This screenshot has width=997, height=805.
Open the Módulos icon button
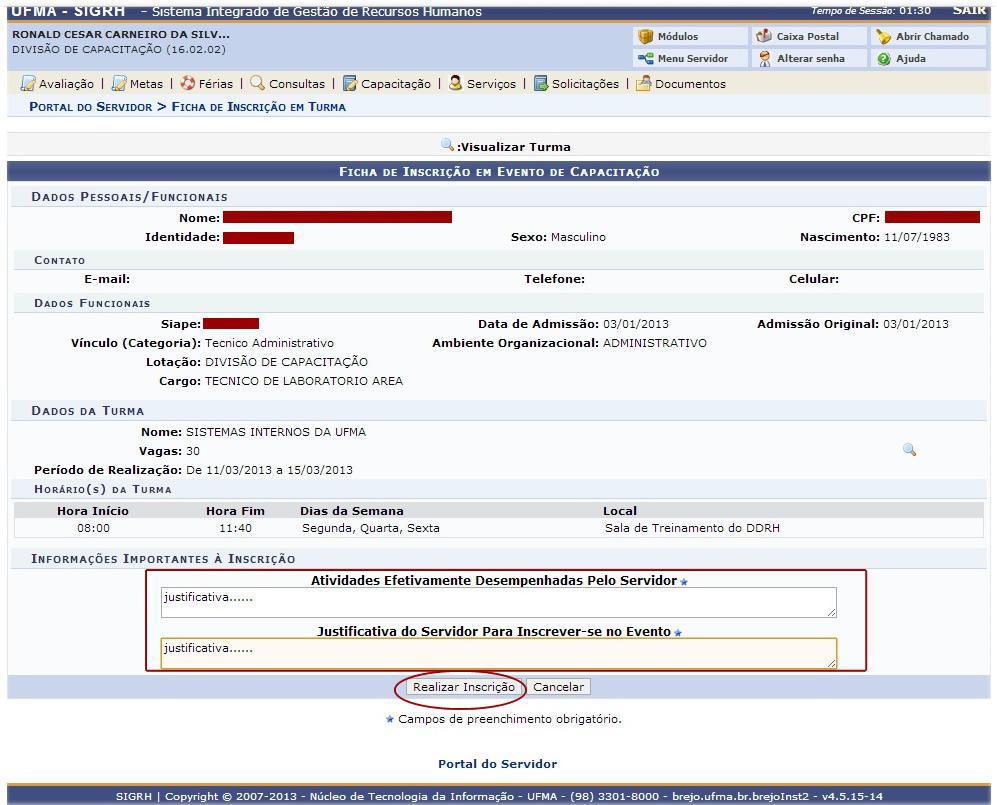[x=646, y=37]
